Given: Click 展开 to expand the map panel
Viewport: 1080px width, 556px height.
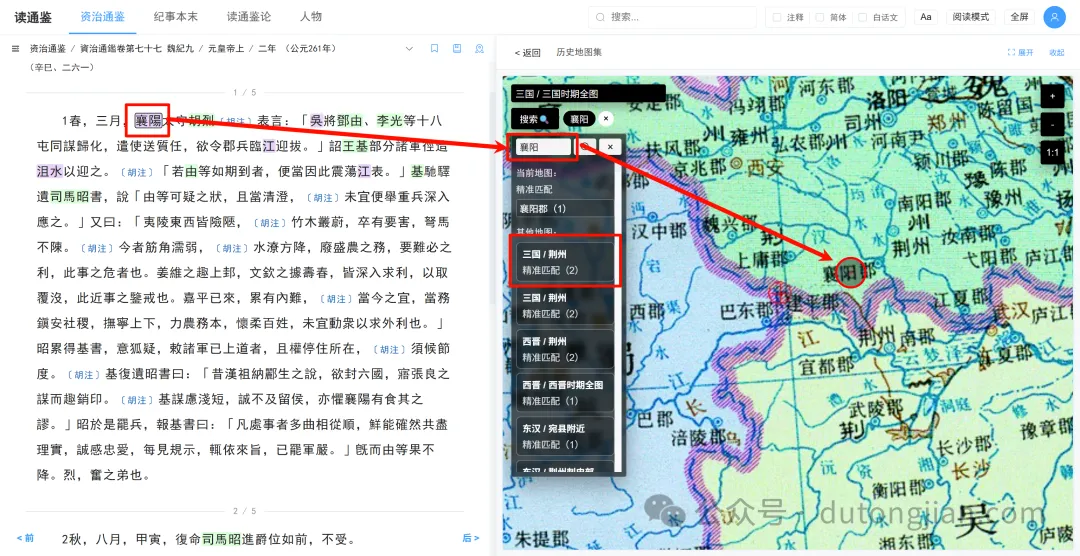Looking at the screenshot, I should [1021, 52].
